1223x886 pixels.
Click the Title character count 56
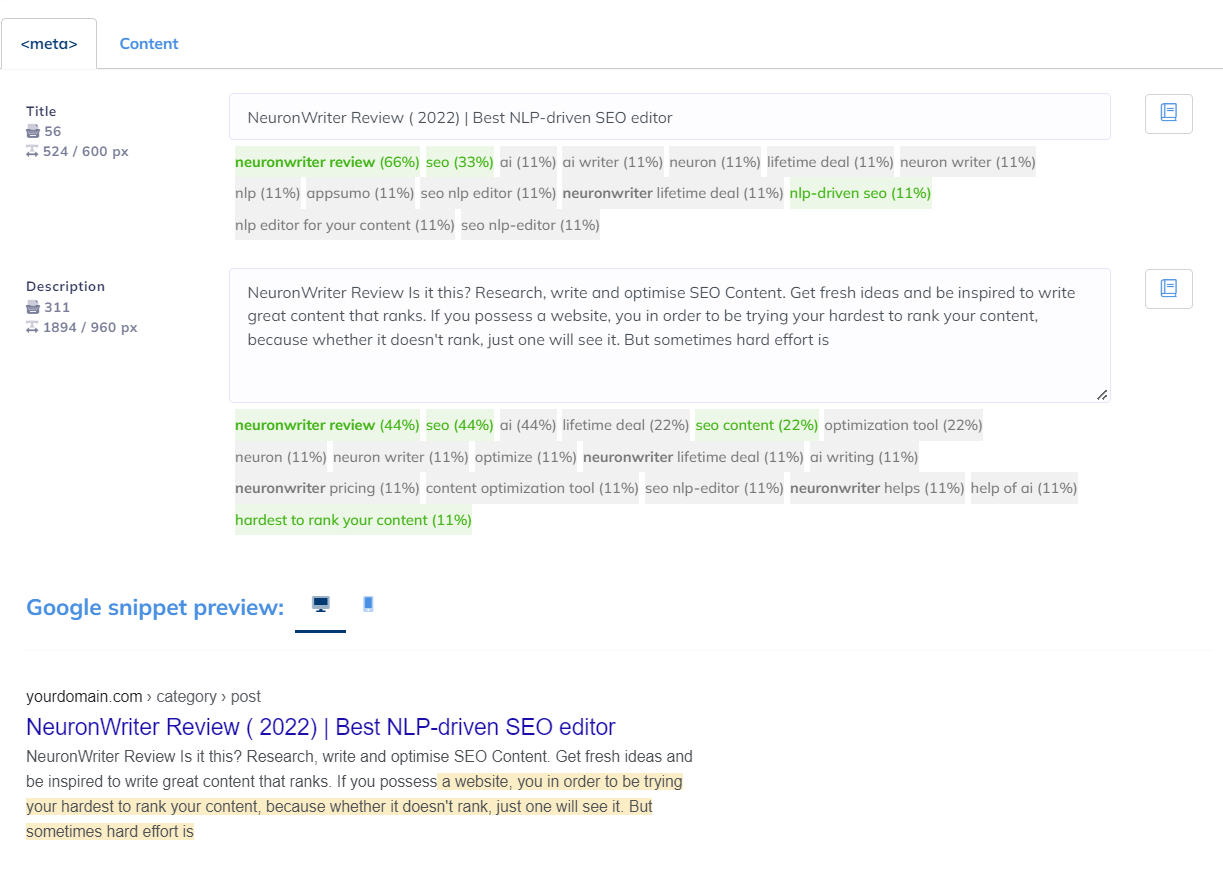coord(52,132)
